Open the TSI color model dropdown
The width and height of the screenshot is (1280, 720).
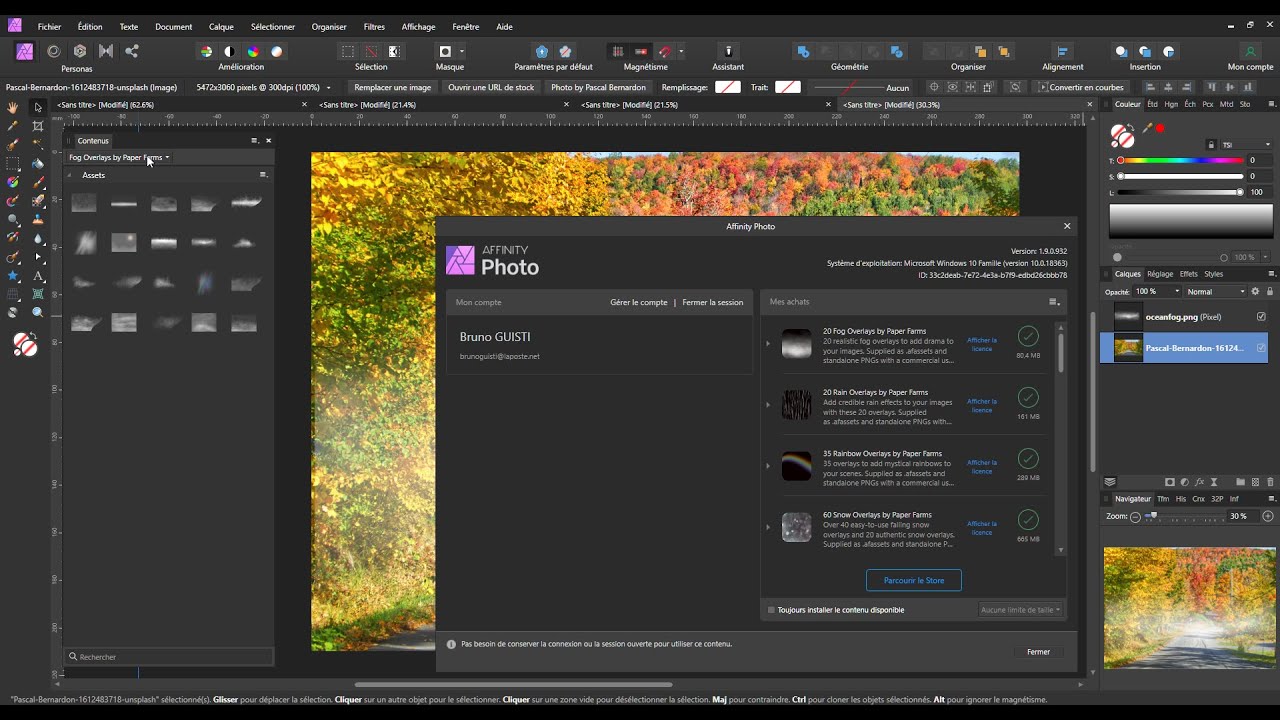click(x=1244, y=145)
